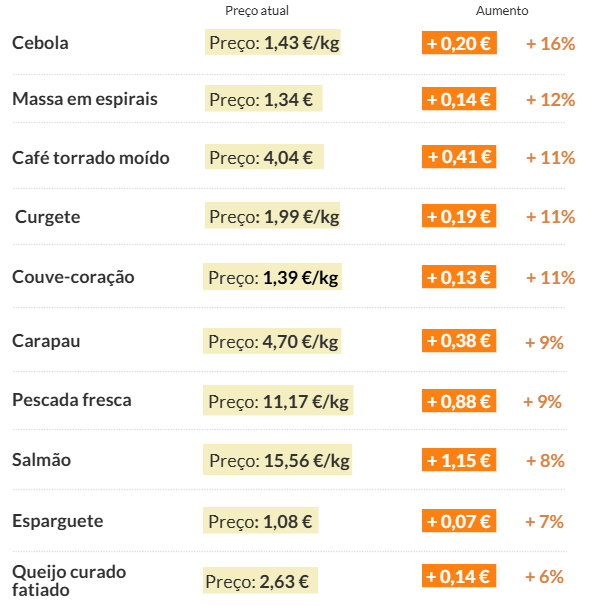597x606 pixels.
Task: Select the Café torrado moído label
Action: tap(91, 158)
